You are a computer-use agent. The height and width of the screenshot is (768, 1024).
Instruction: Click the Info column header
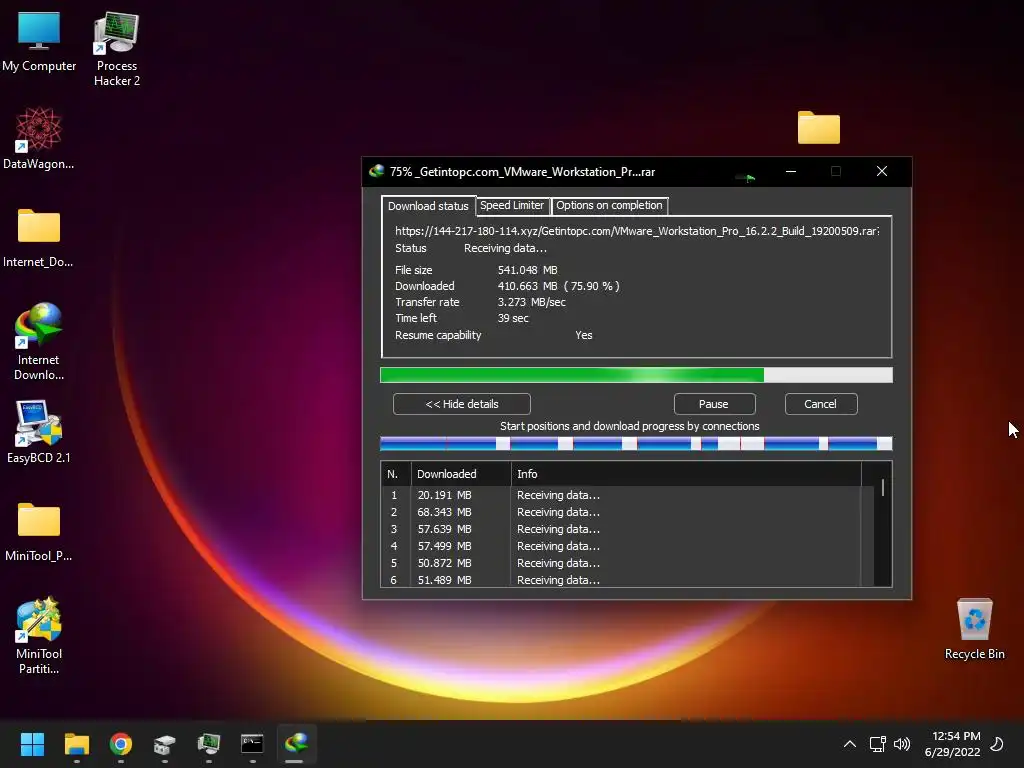click(686, 473)
